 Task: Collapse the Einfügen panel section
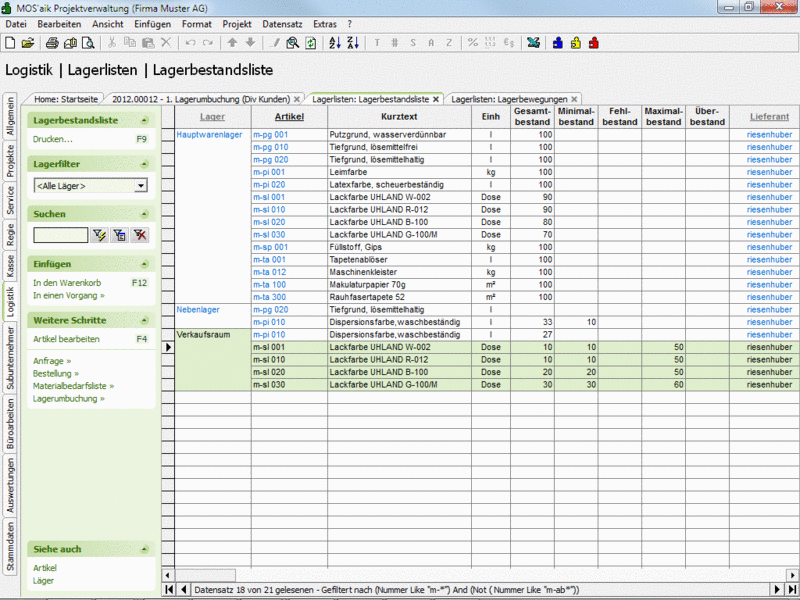144,264
